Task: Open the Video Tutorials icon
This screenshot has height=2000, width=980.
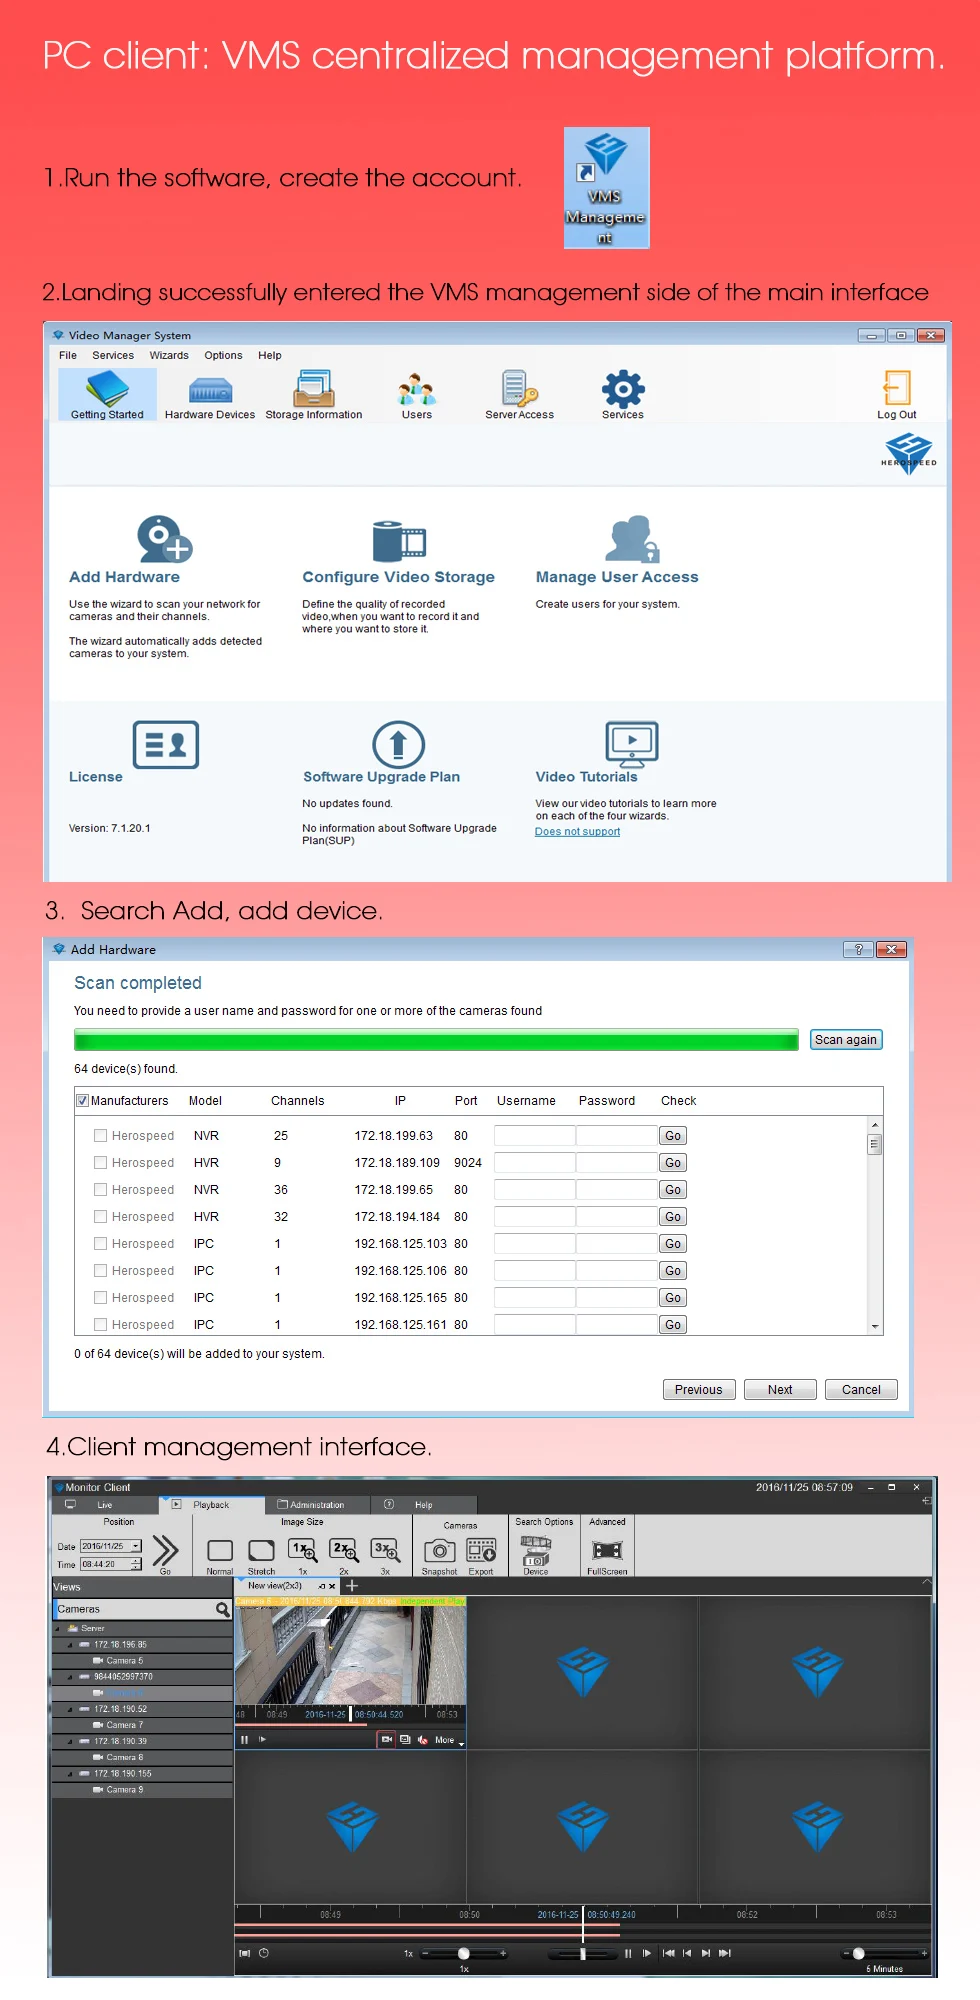Action: [x=632, y=744]
